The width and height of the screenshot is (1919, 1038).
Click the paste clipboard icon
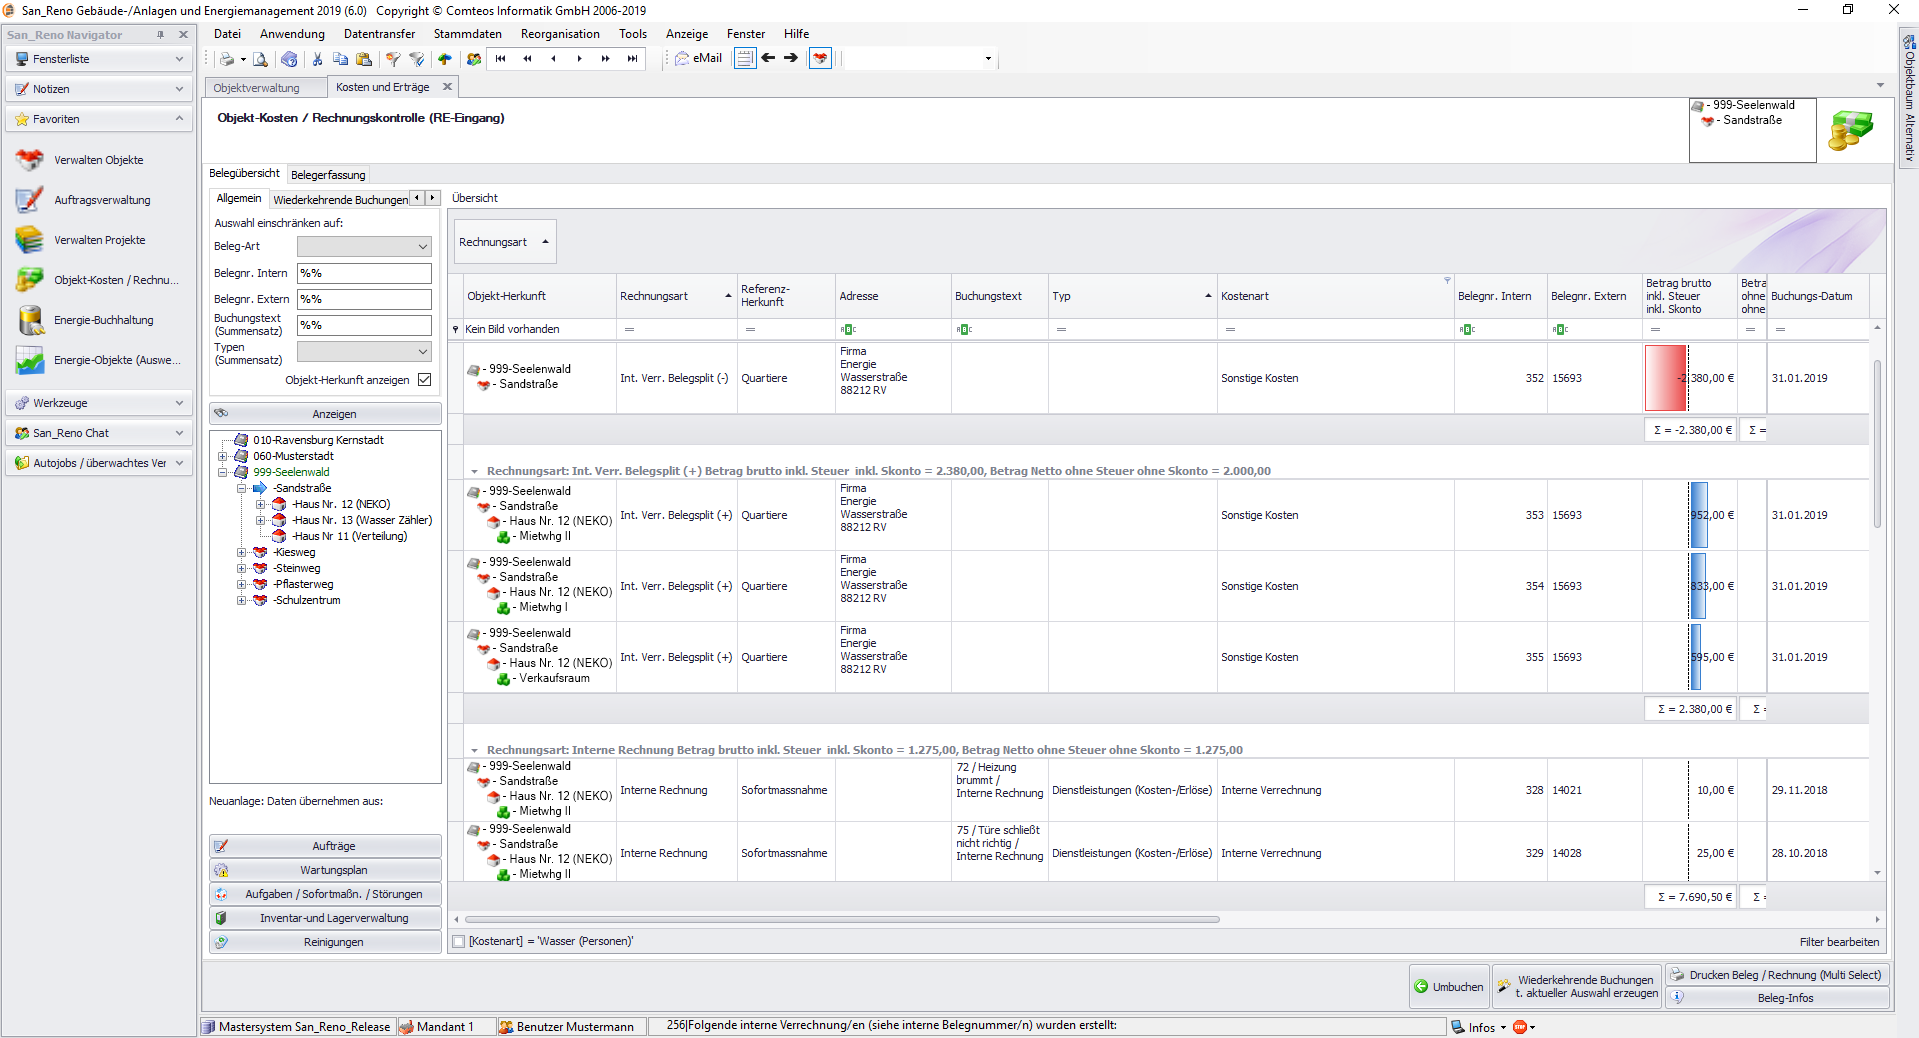click(x=364, y=59)
